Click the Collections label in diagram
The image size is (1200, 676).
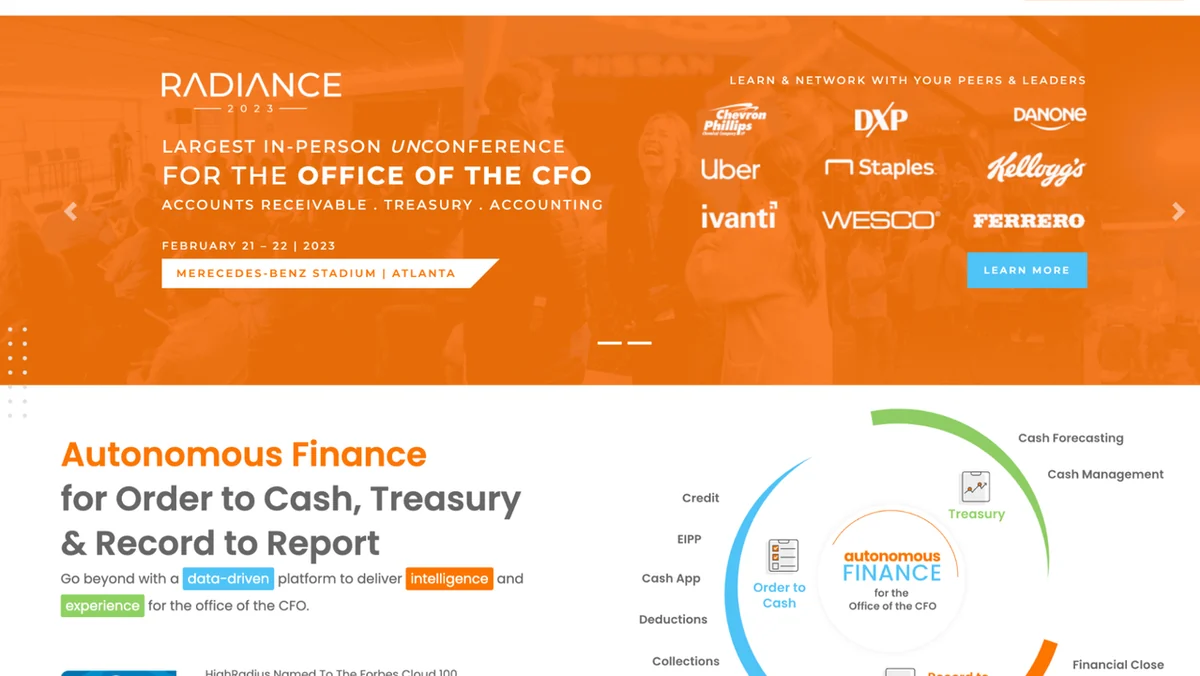pos(685,661)
